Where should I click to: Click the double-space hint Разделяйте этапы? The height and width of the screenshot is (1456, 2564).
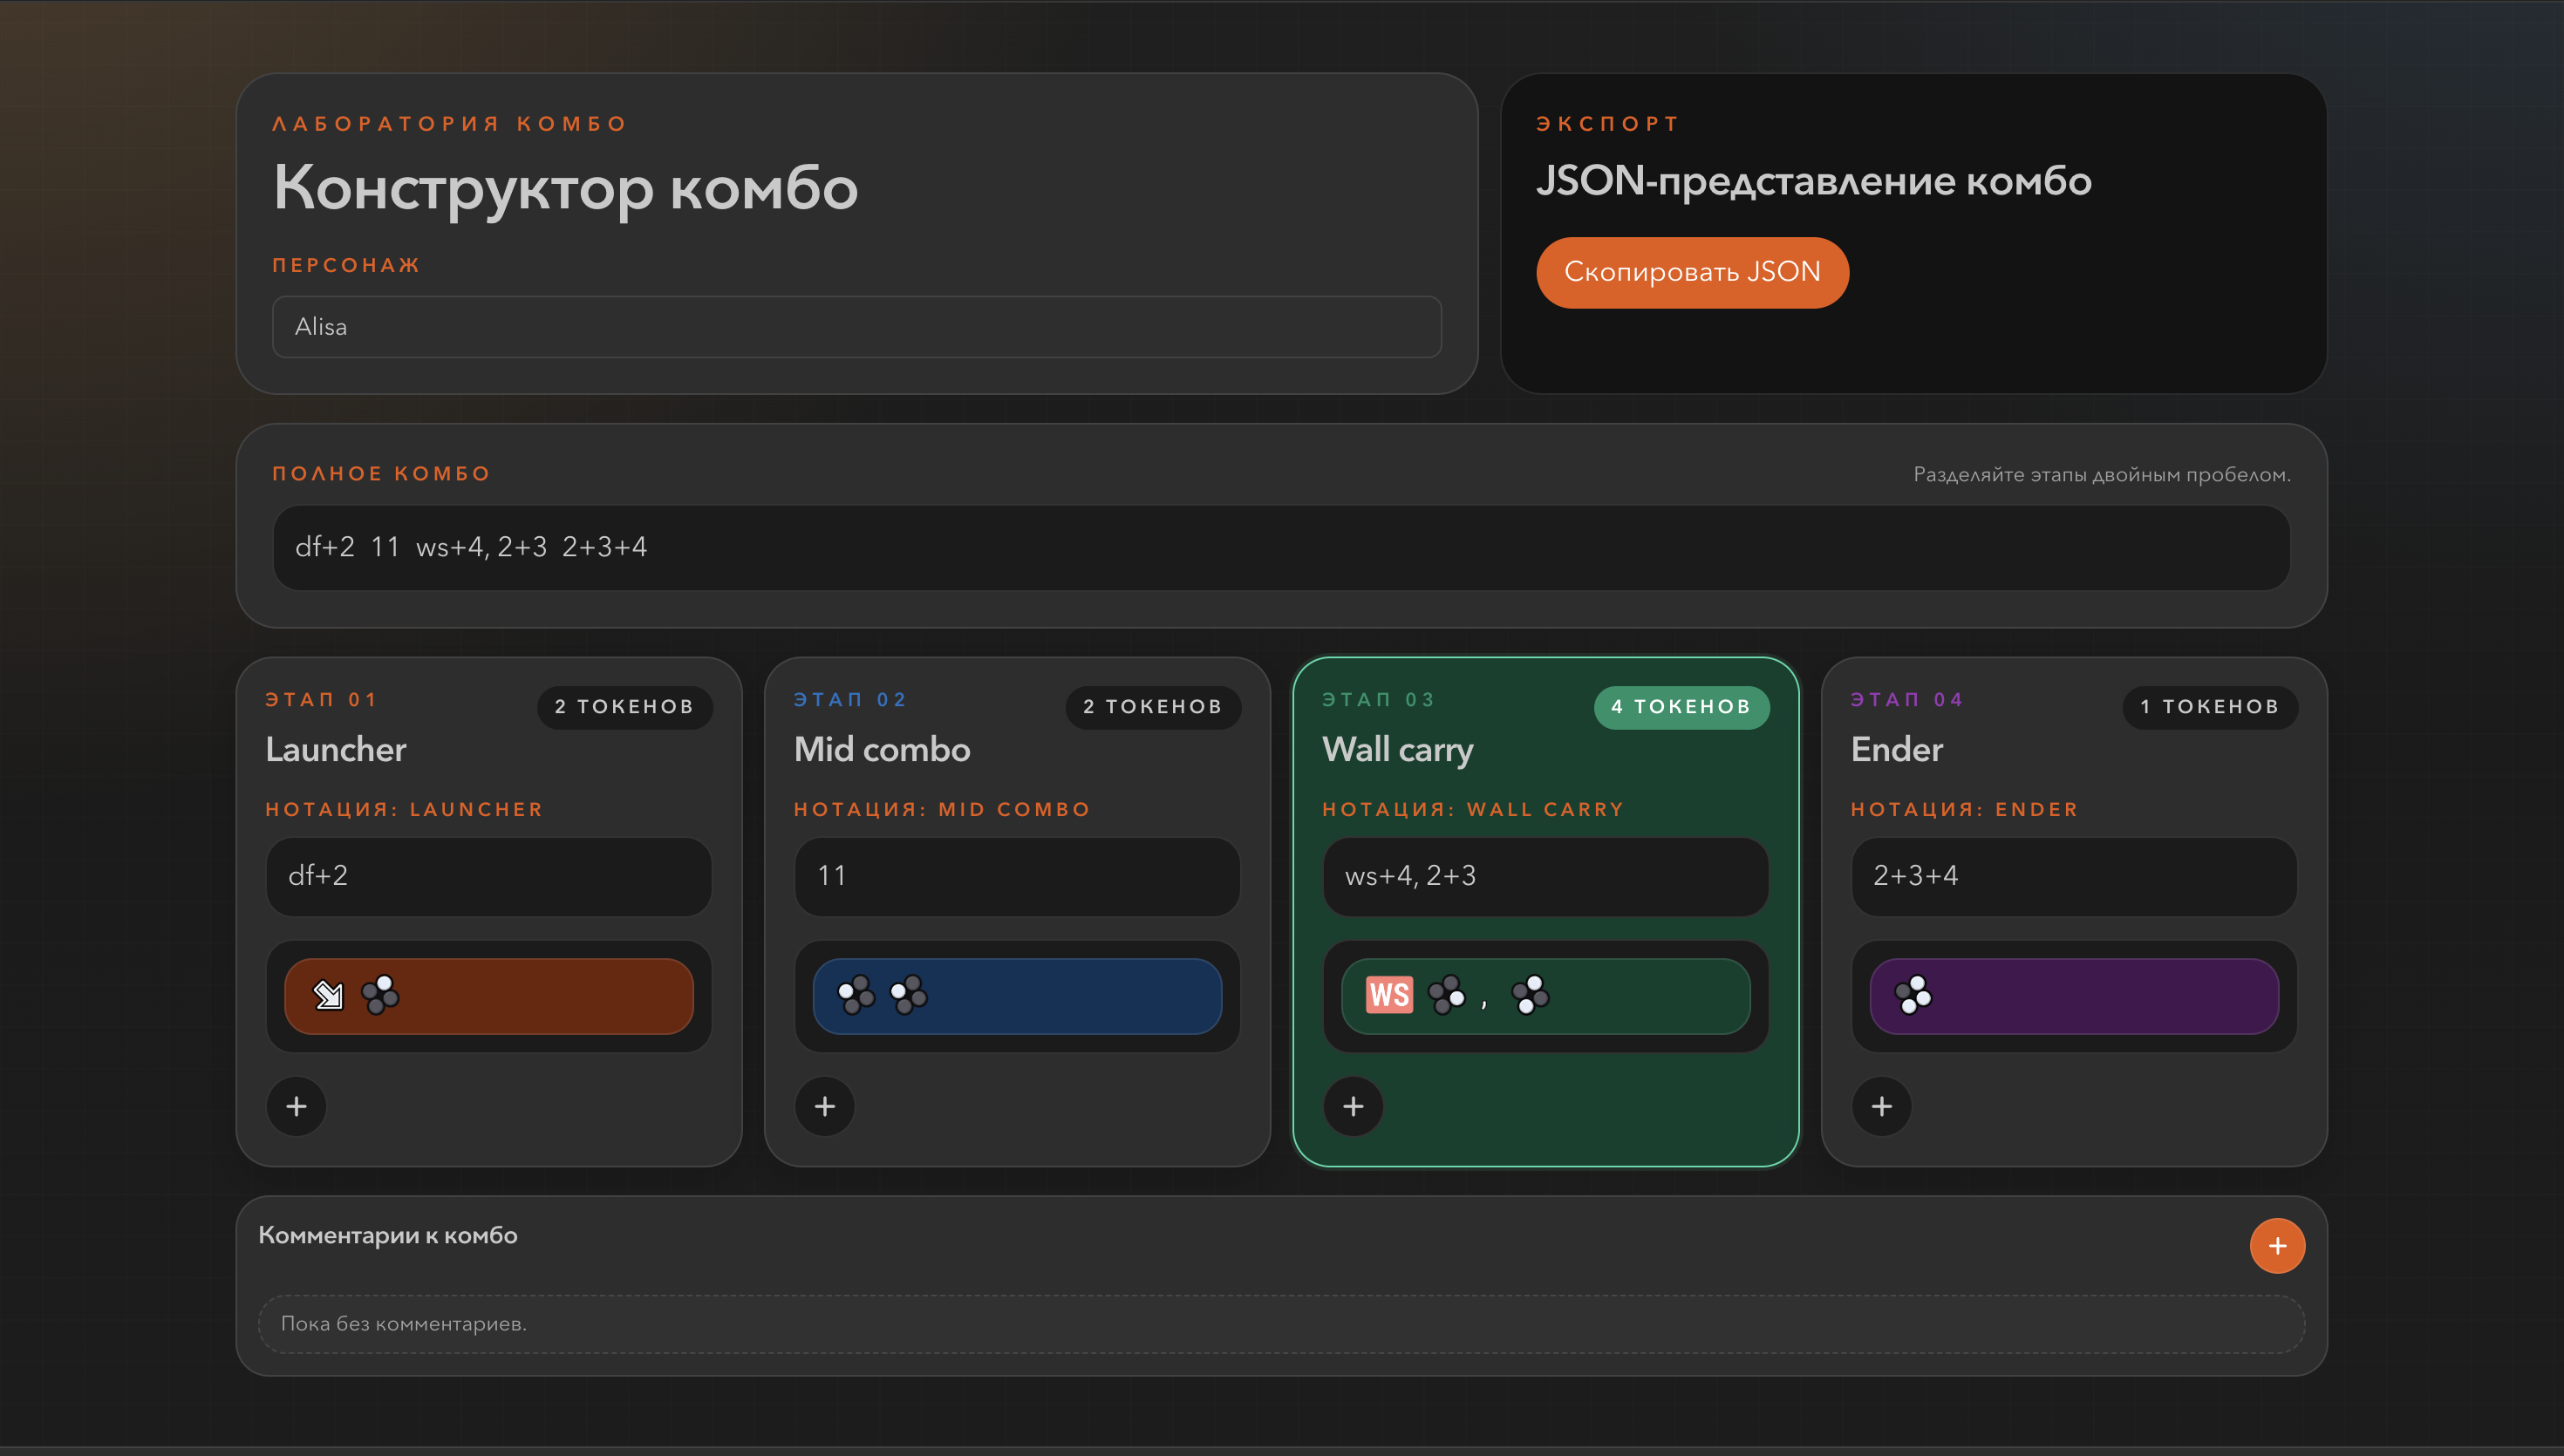coord(2102,474)
